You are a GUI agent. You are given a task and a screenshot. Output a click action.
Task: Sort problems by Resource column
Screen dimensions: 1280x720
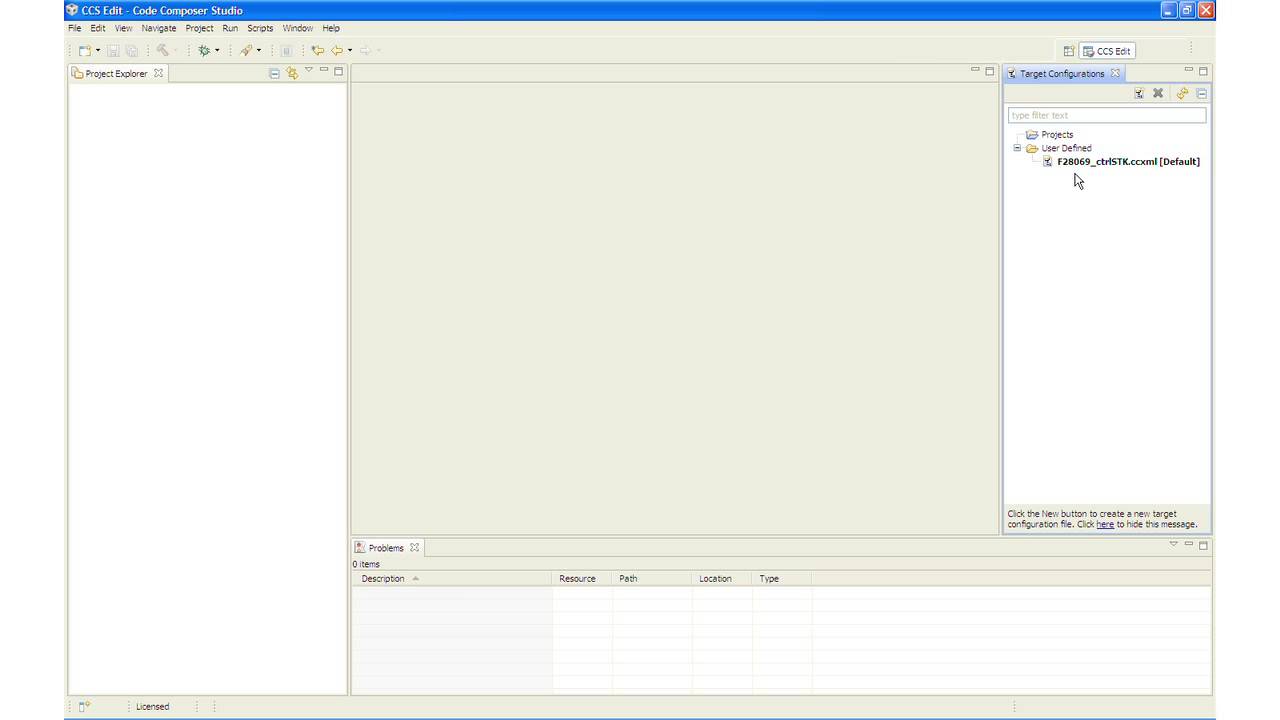[x=582, y=578]
